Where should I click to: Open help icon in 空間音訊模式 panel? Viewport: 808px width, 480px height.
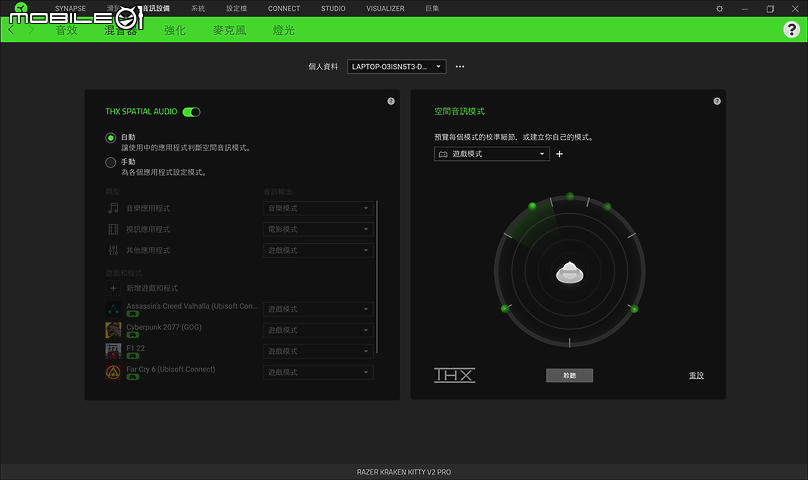pyautogui.click(x=717, y=101)
